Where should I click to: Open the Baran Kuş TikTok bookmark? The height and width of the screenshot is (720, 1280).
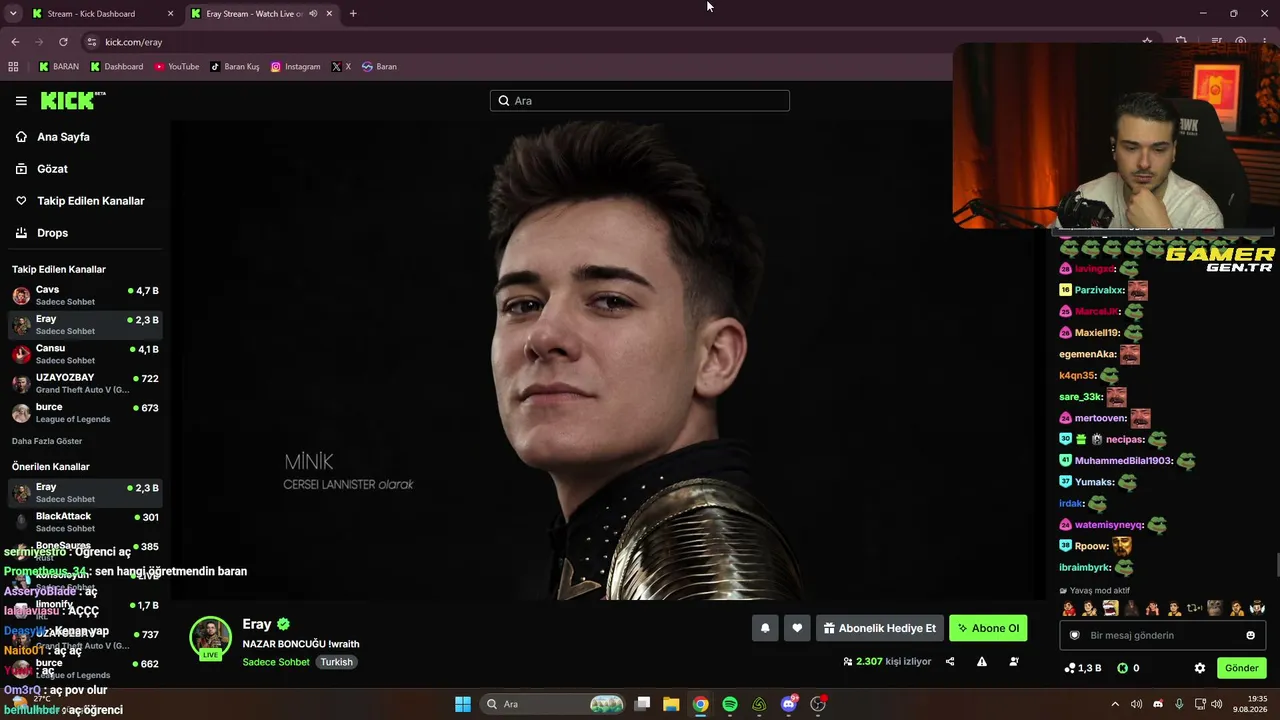click(235, 67)
